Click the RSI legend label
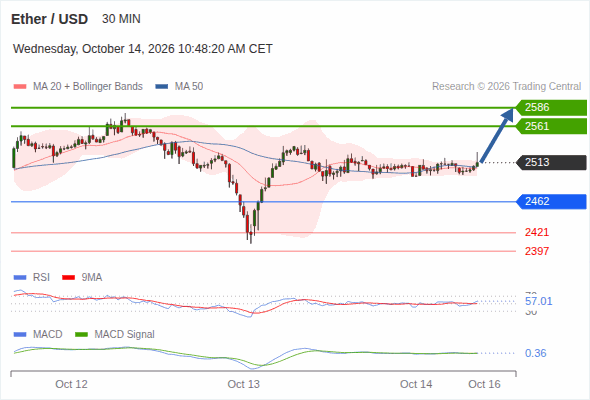 click(41, 278)
